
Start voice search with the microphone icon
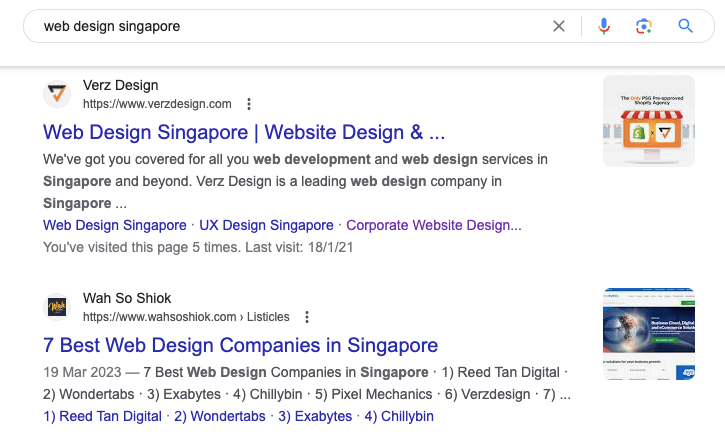click(x=603, y=26)
